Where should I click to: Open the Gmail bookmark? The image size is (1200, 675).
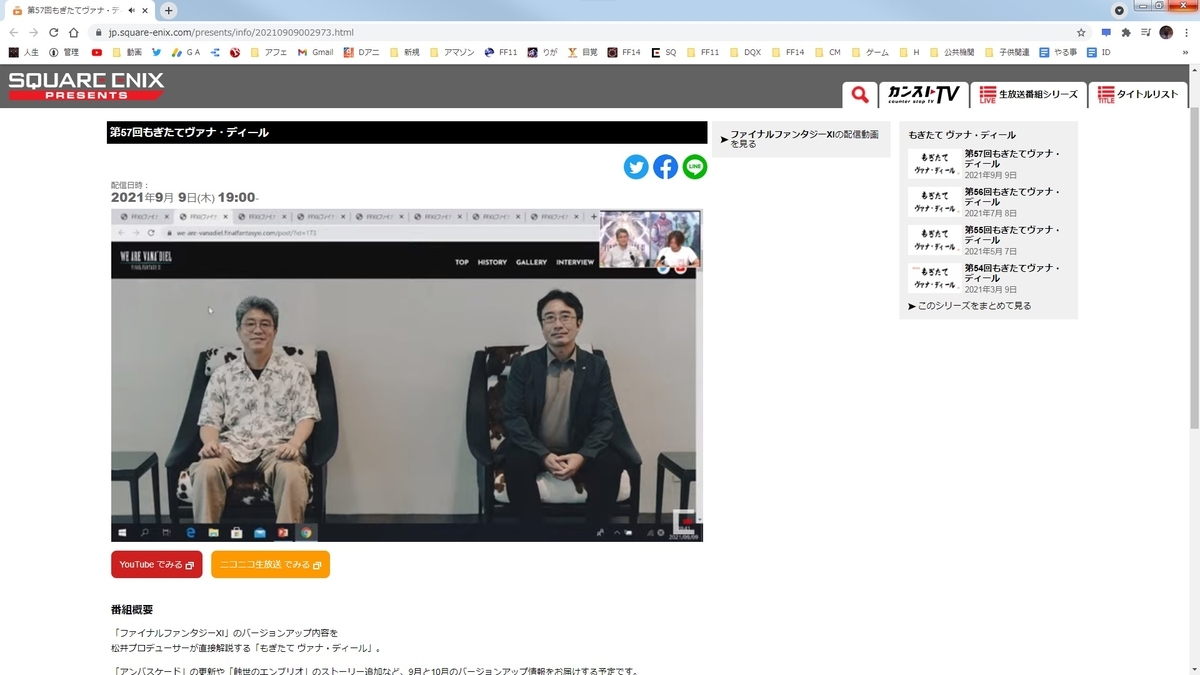click(x=315, y=52)
